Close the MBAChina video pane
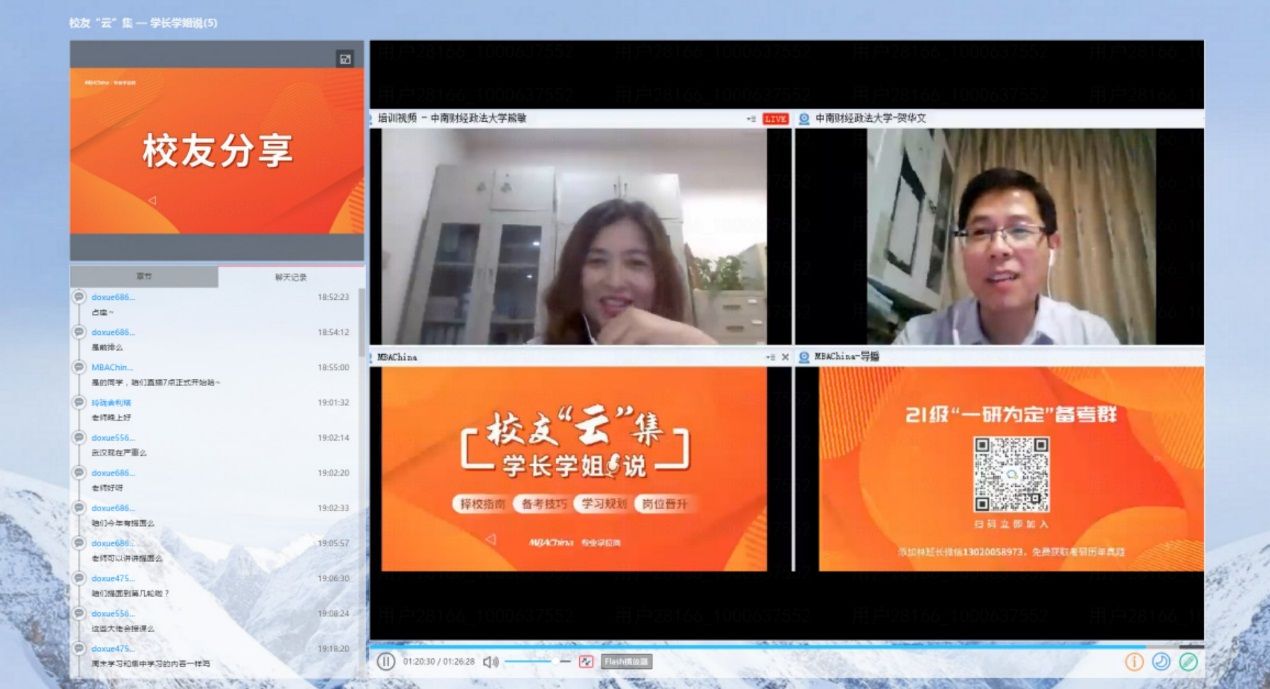The image size is (1270, 689). [x=785, y=356]
